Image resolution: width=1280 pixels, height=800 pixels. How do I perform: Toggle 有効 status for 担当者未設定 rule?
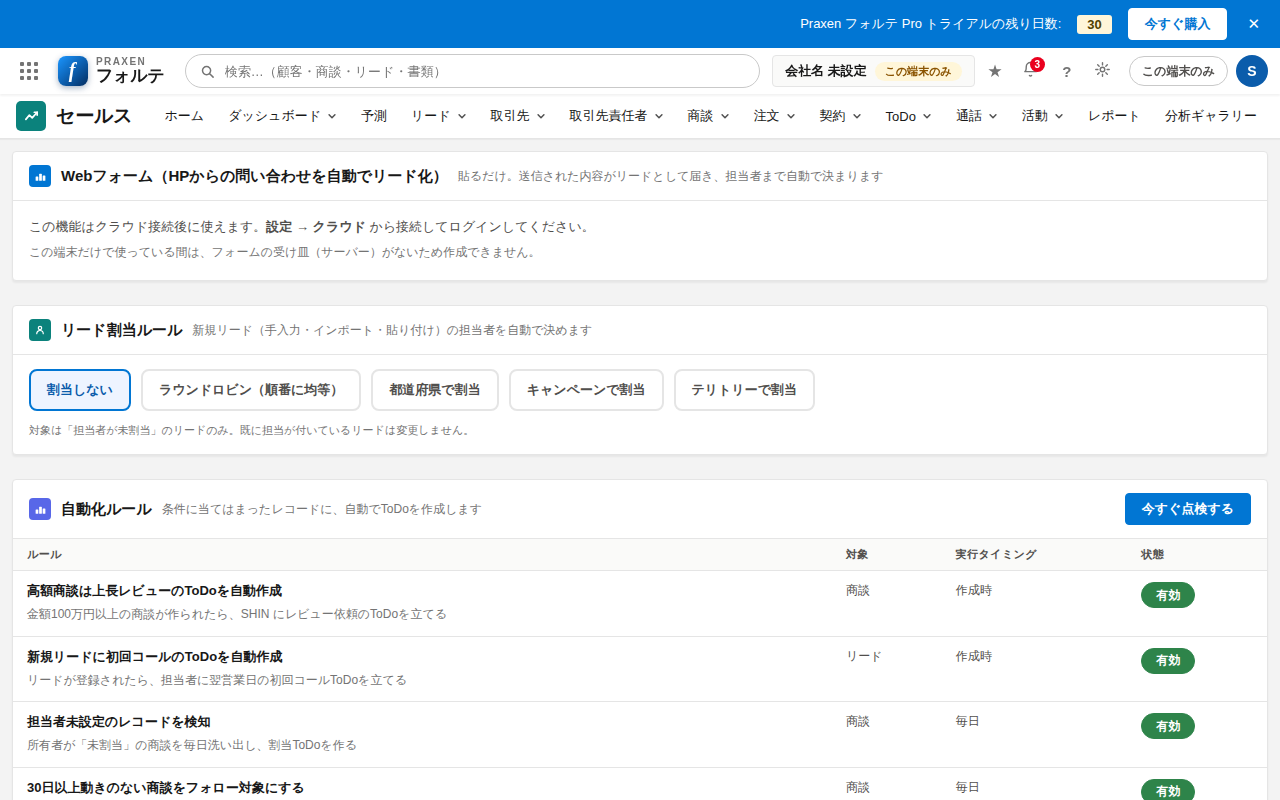pos(1168,726)
